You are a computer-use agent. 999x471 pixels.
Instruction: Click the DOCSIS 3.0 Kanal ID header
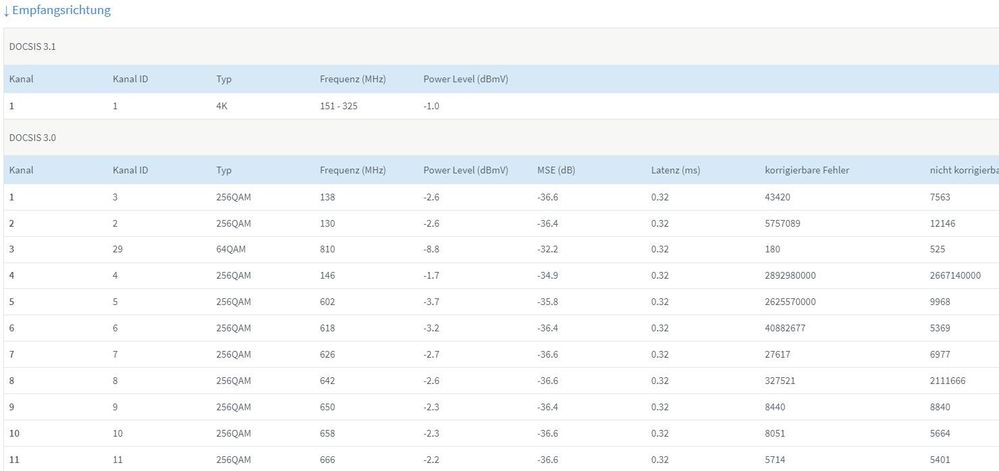coord(131,170)
